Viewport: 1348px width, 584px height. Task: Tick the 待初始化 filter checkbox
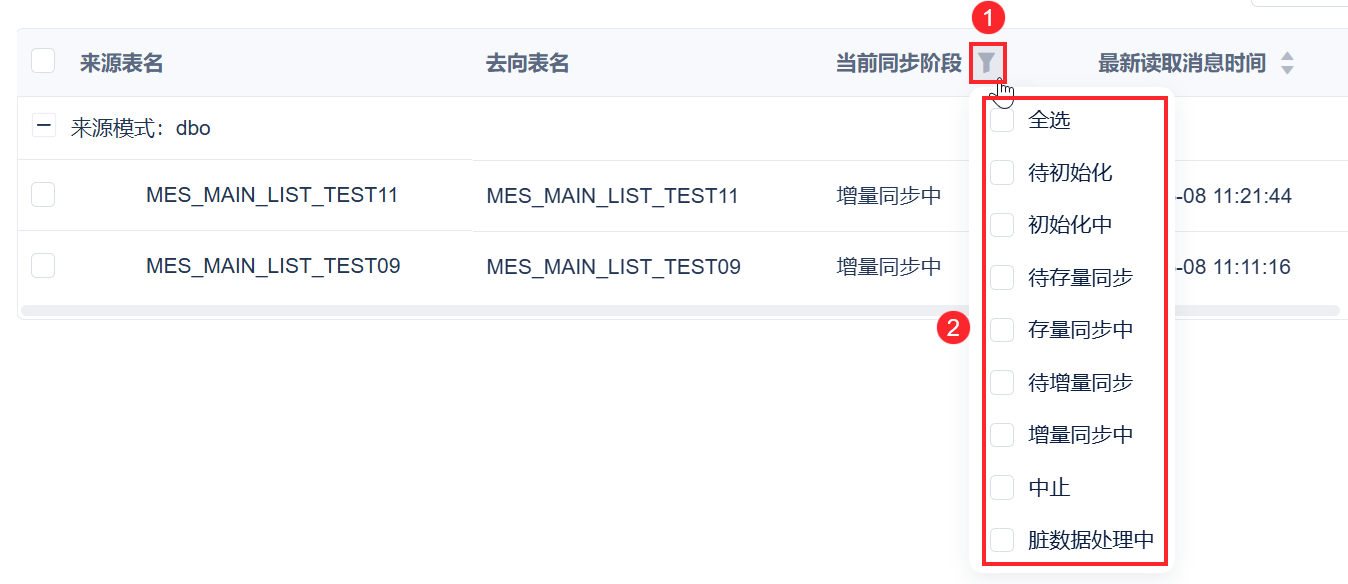click(1002, 173)
